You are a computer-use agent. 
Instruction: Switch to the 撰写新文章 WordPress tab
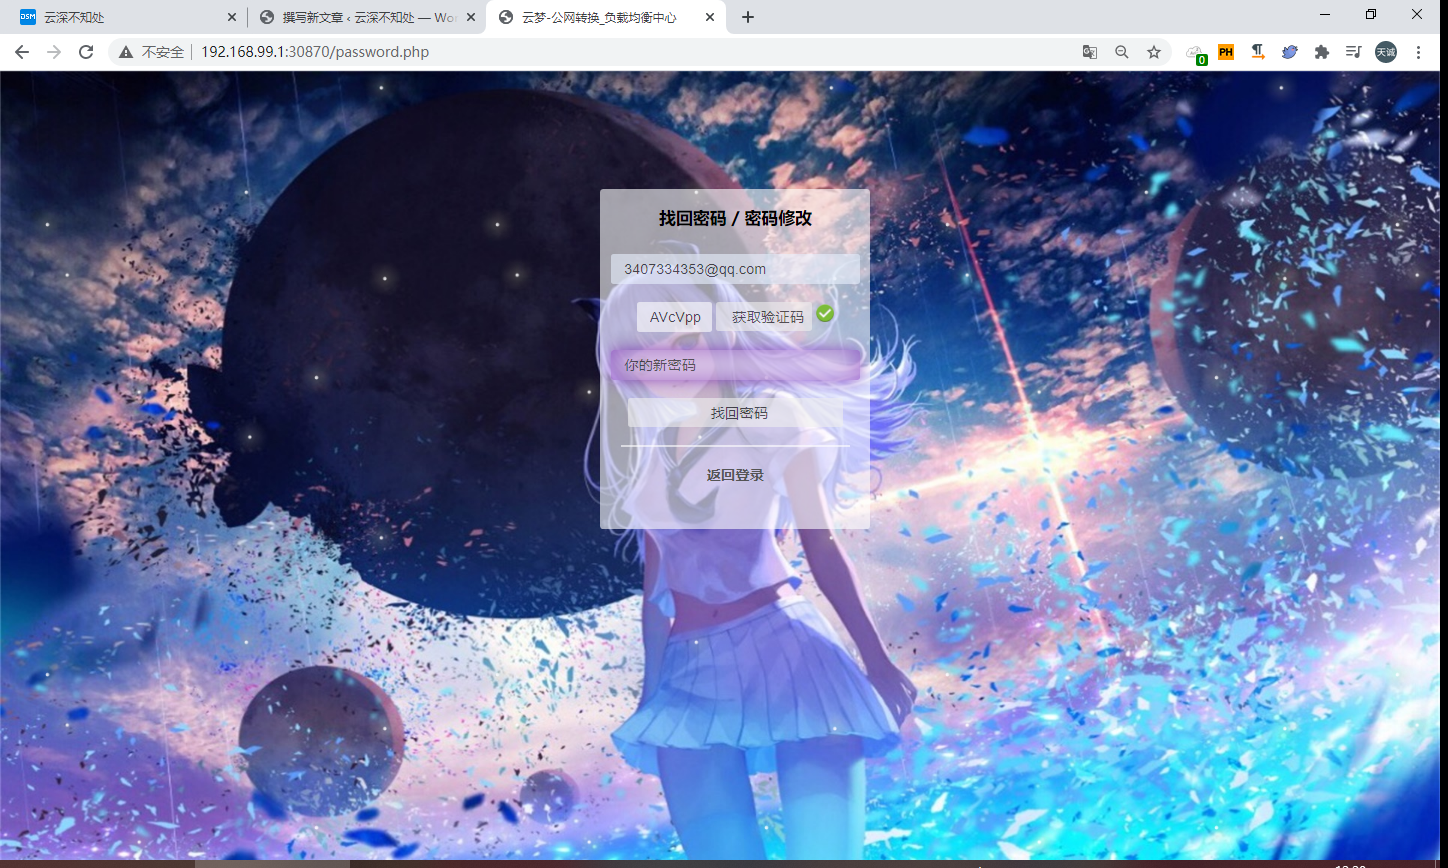[x=360, y=17]
